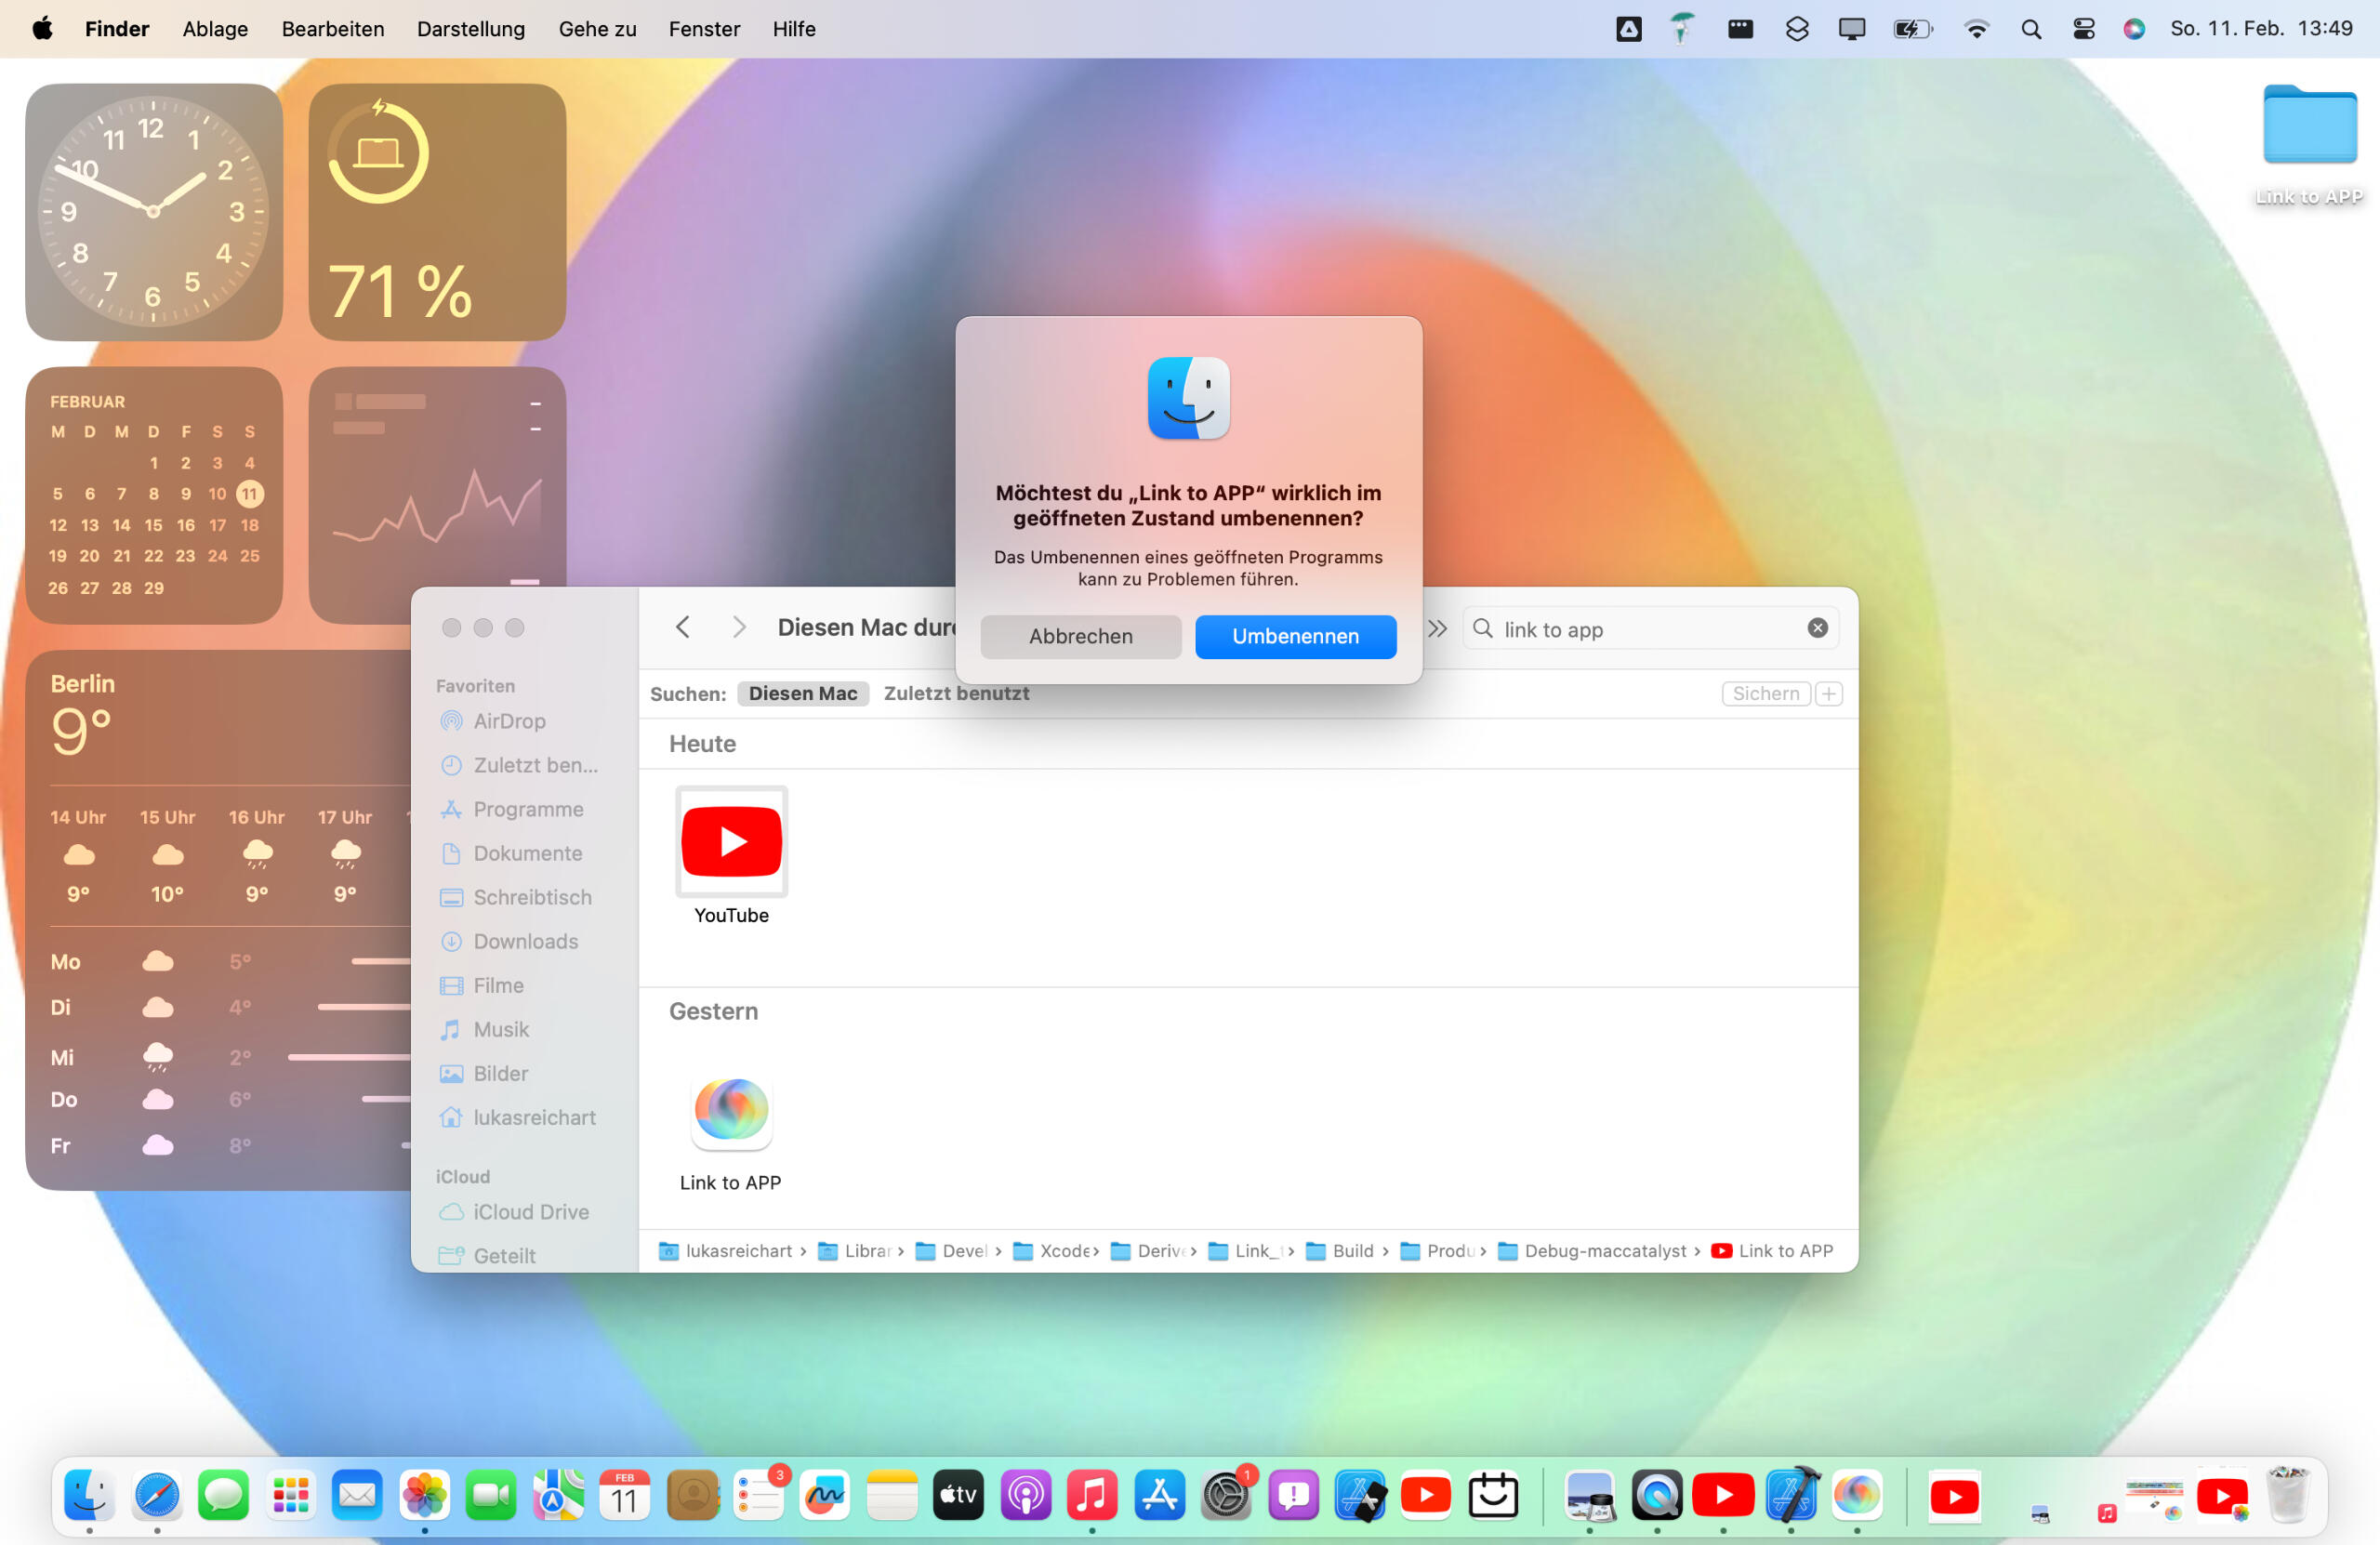The height and width of the screenshot is (1545, 2380).
Task: Open AirDrop in the sidebar
Action: click(508, 721)
